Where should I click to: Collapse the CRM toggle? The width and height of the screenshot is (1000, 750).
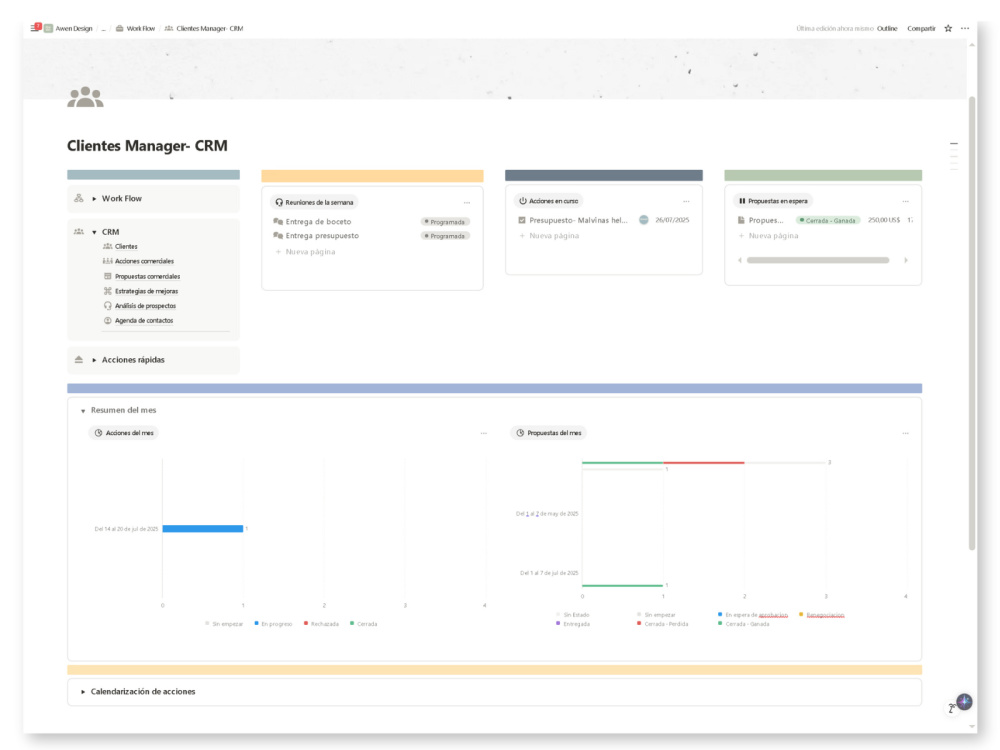point(94,232)
